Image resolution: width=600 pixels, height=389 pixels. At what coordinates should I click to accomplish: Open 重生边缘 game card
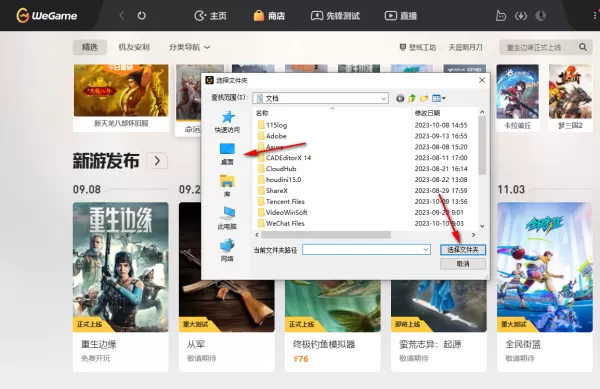(121, 287)
